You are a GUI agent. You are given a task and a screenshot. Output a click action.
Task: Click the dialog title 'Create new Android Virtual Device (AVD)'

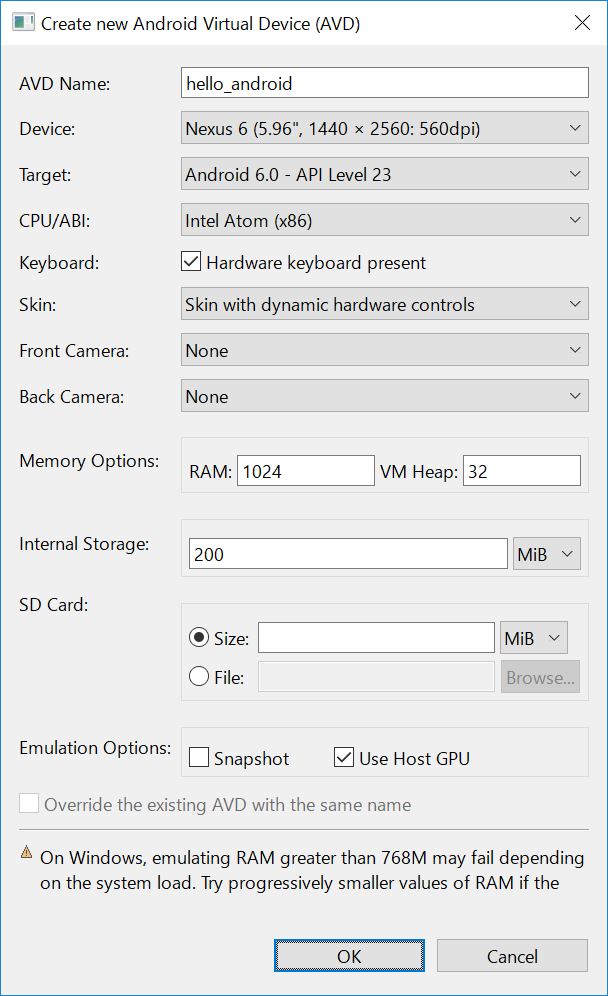(x=201, y=24)
